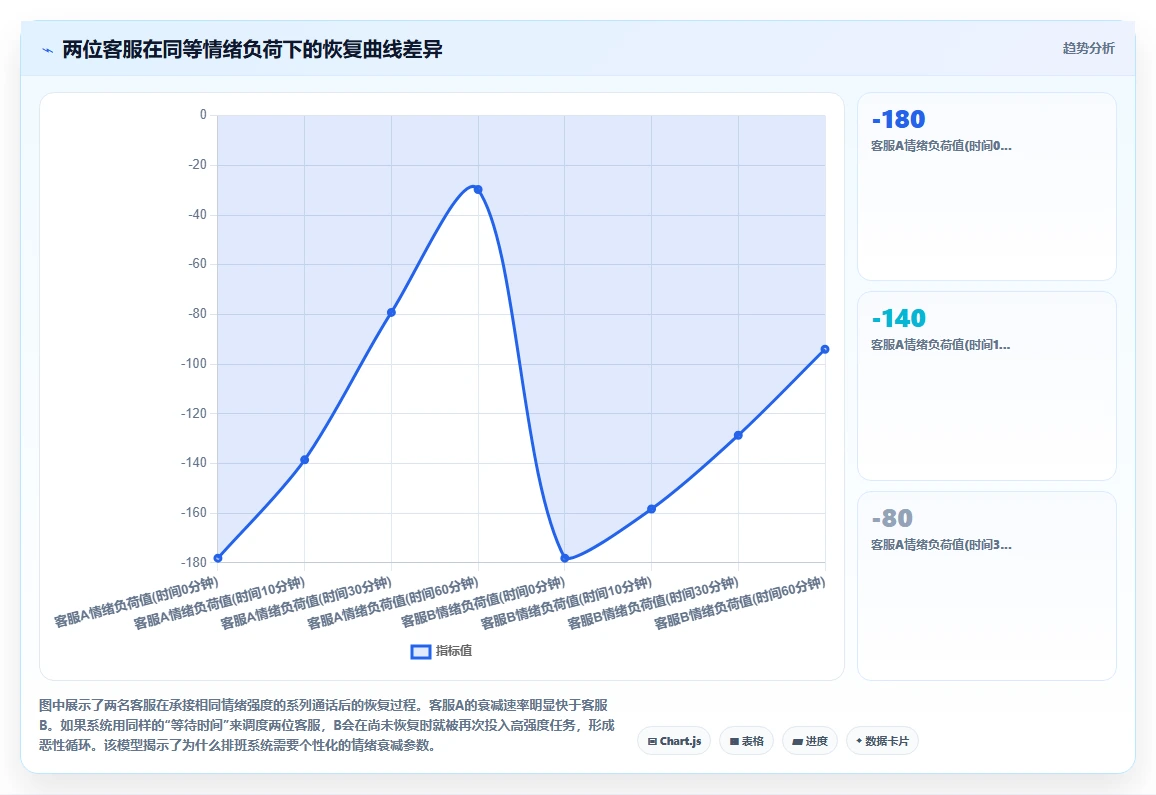Click x-axis label 客服A情绪负荷值(时间0分钟)
The height and width of the screenshot is (795, 1156).
(136, 603)
